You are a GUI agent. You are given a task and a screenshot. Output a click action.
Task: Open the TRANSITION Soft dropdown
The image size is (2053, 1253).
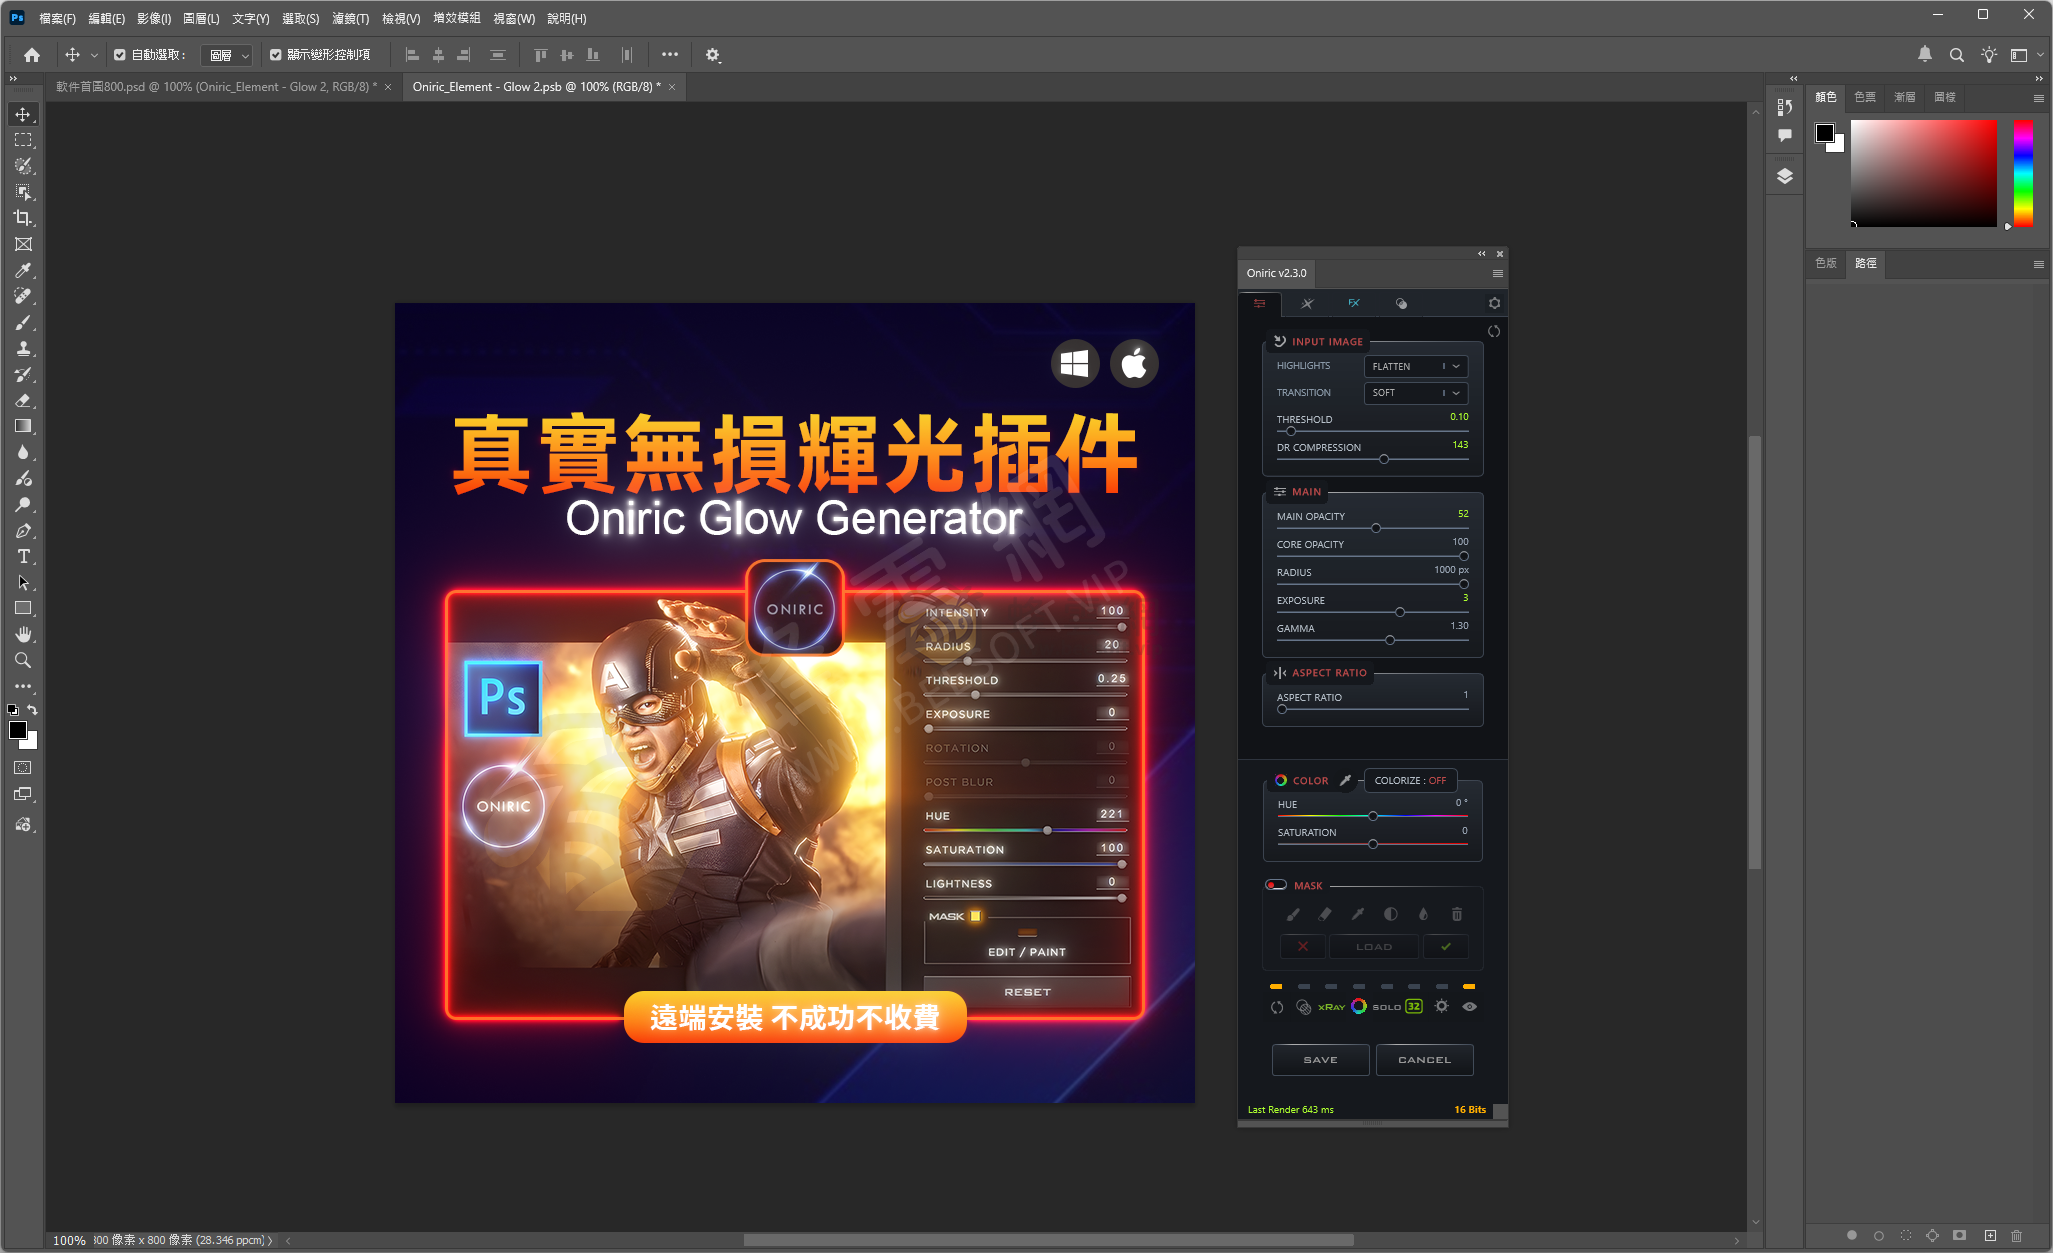1415,393
